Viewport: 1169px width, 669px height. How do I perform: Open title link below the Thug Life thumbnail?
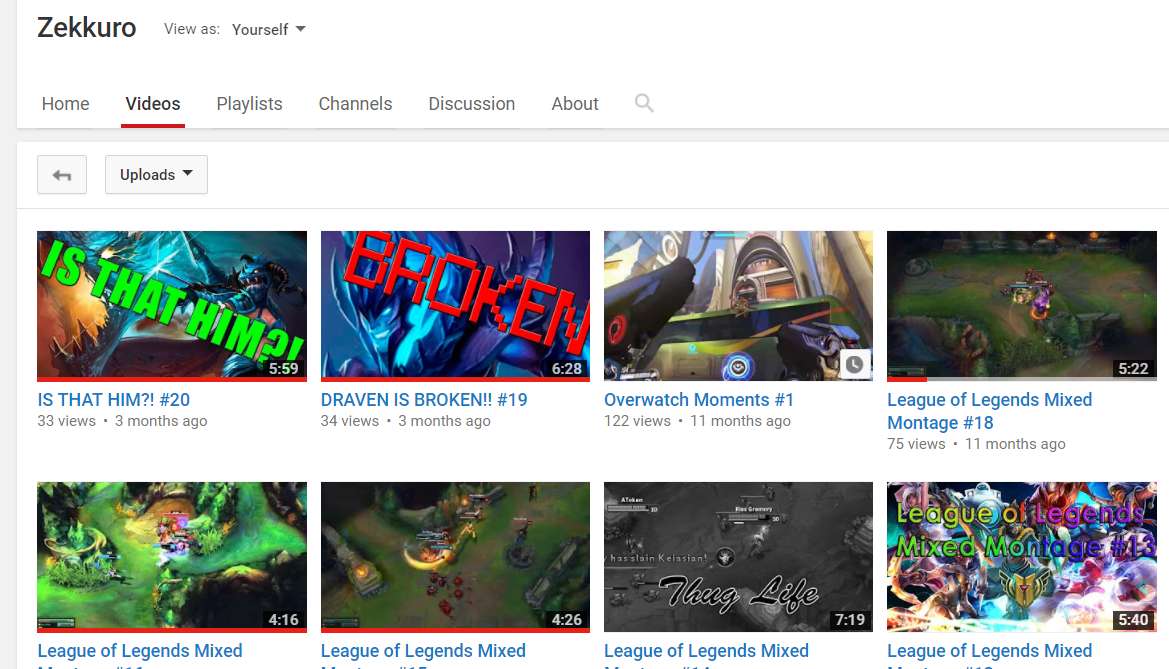pyautogui.click(x=707, y=654)
